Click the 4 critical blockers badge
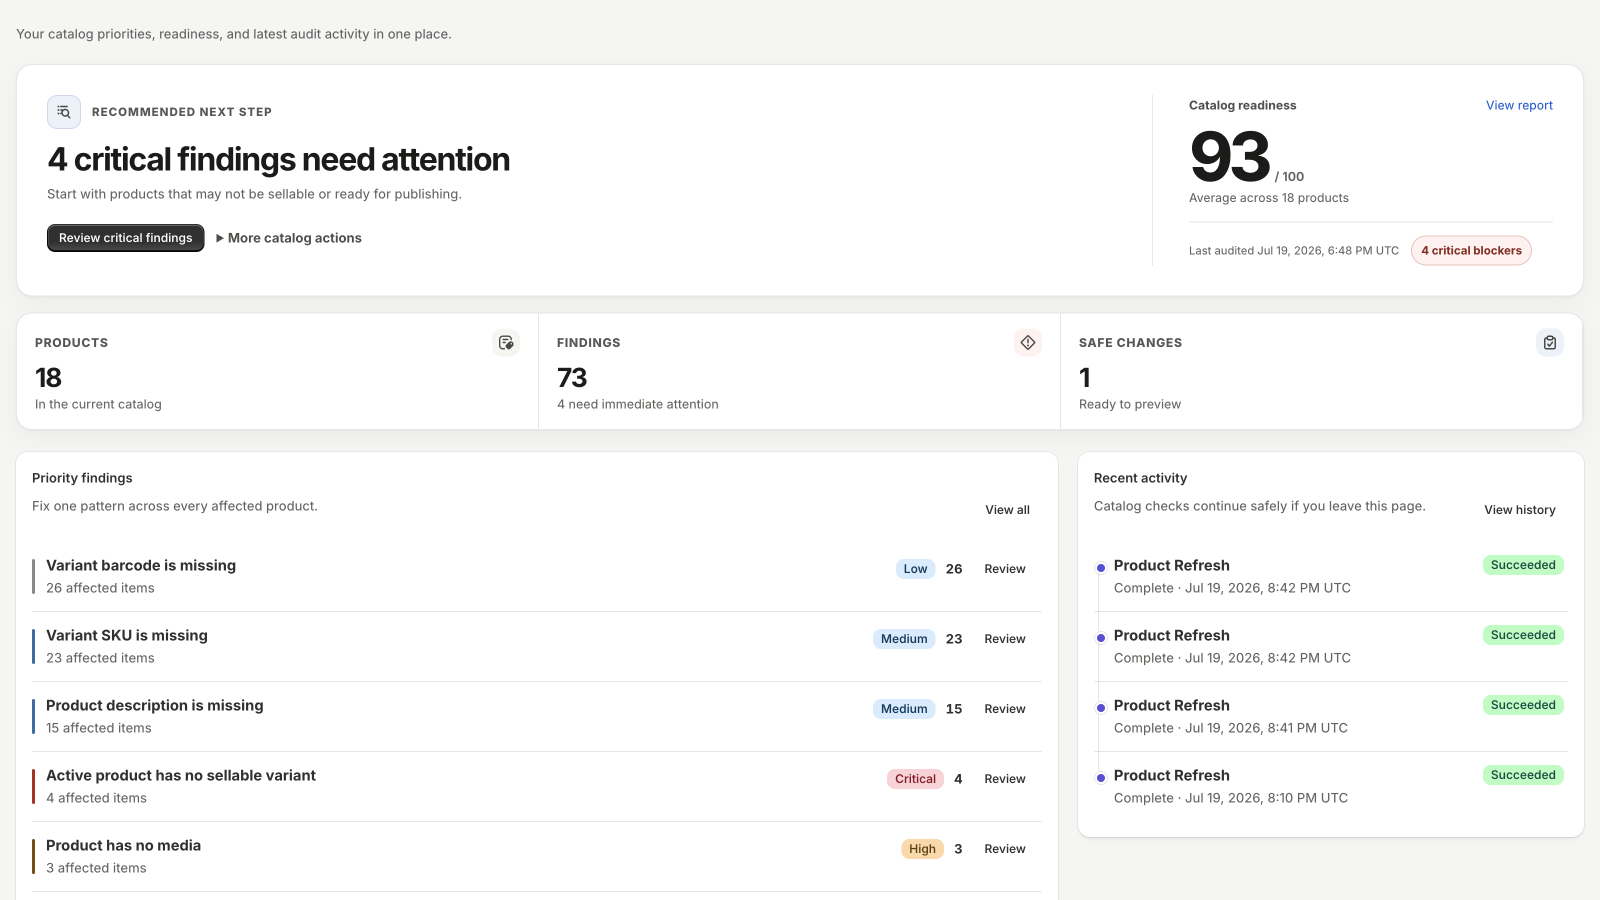This screenshot has height=900, width=1600. point(1471,251)
